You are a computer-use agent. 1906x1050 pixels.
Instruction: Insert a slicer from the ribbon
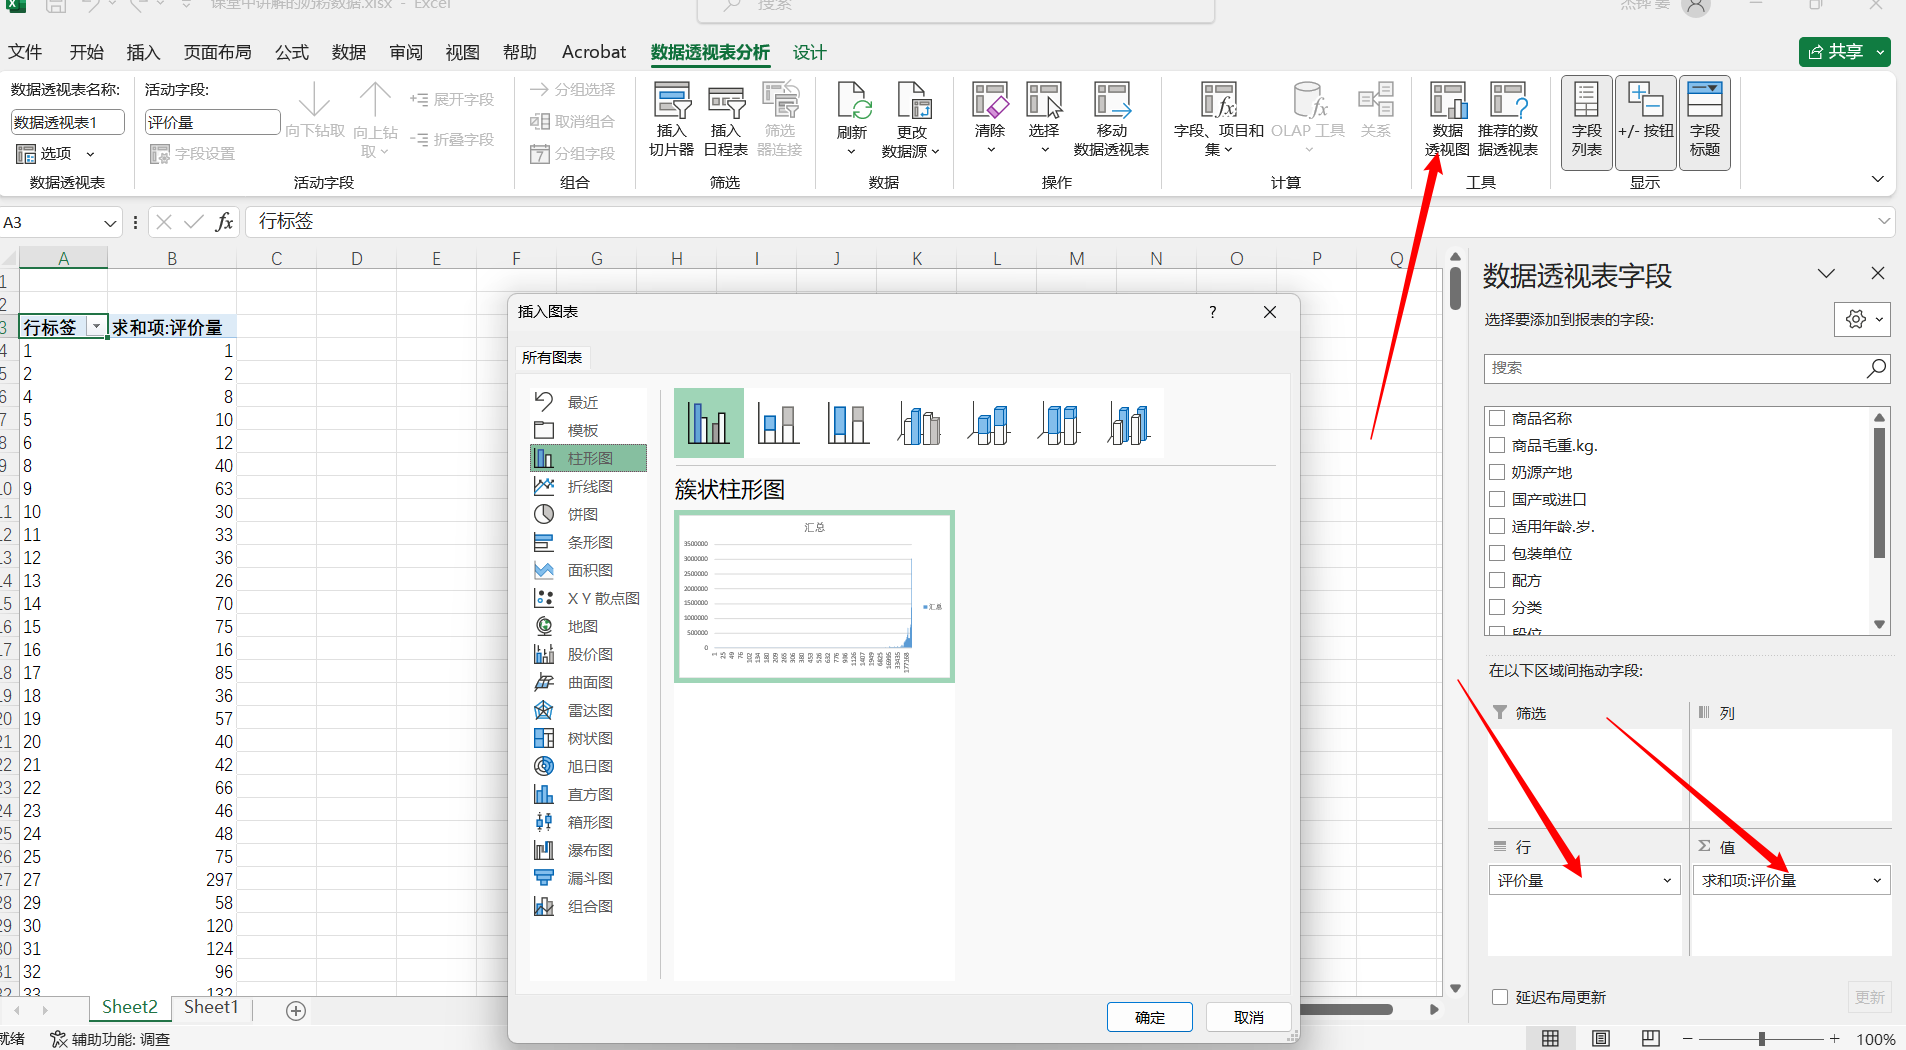(x=670, y=118)
